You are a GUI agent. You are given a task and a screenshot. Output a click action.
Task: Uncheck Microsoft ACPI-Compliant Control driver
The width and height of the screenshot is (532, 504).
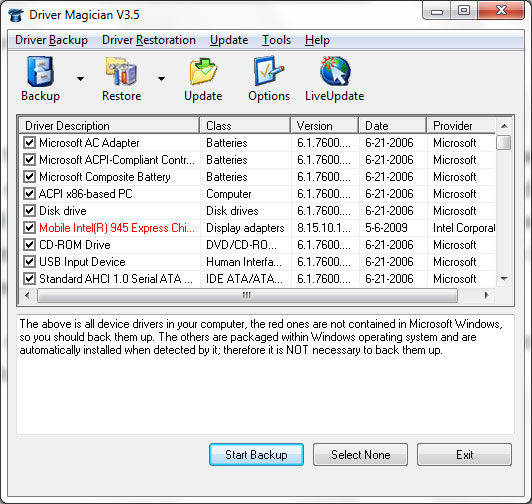30,160
